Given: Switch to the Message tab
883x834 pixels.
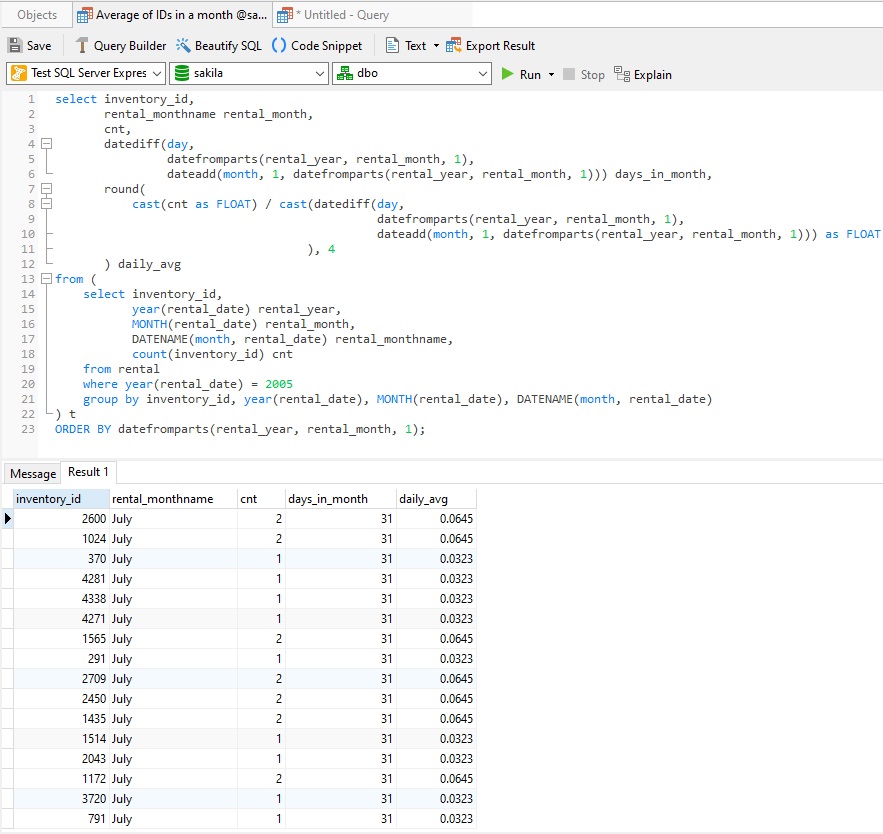Looking at the screenshot, I should coord(33,473).
